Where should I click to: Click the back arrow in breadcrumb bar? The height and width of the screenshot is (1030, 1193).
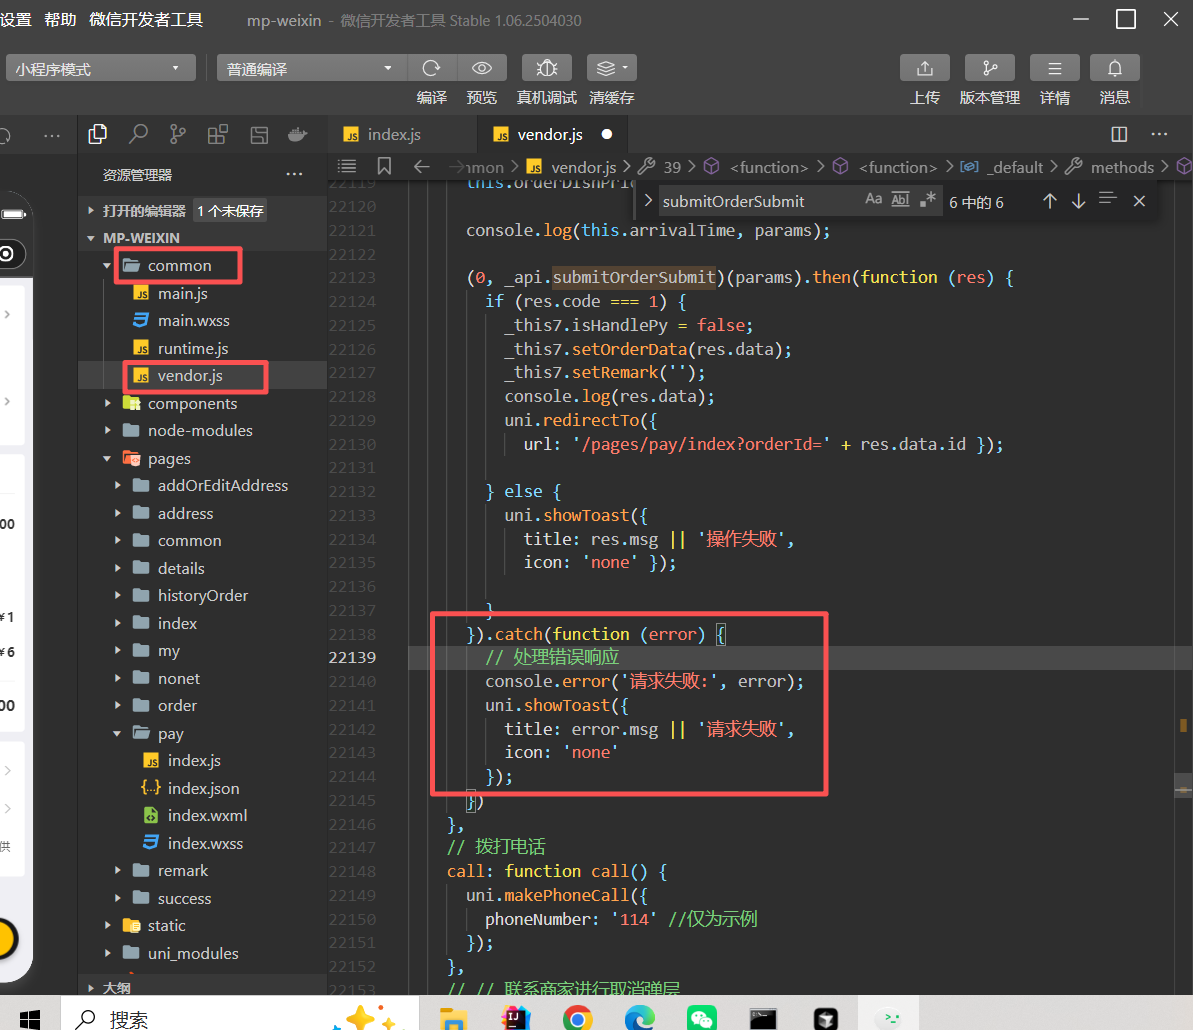(422, 167)
